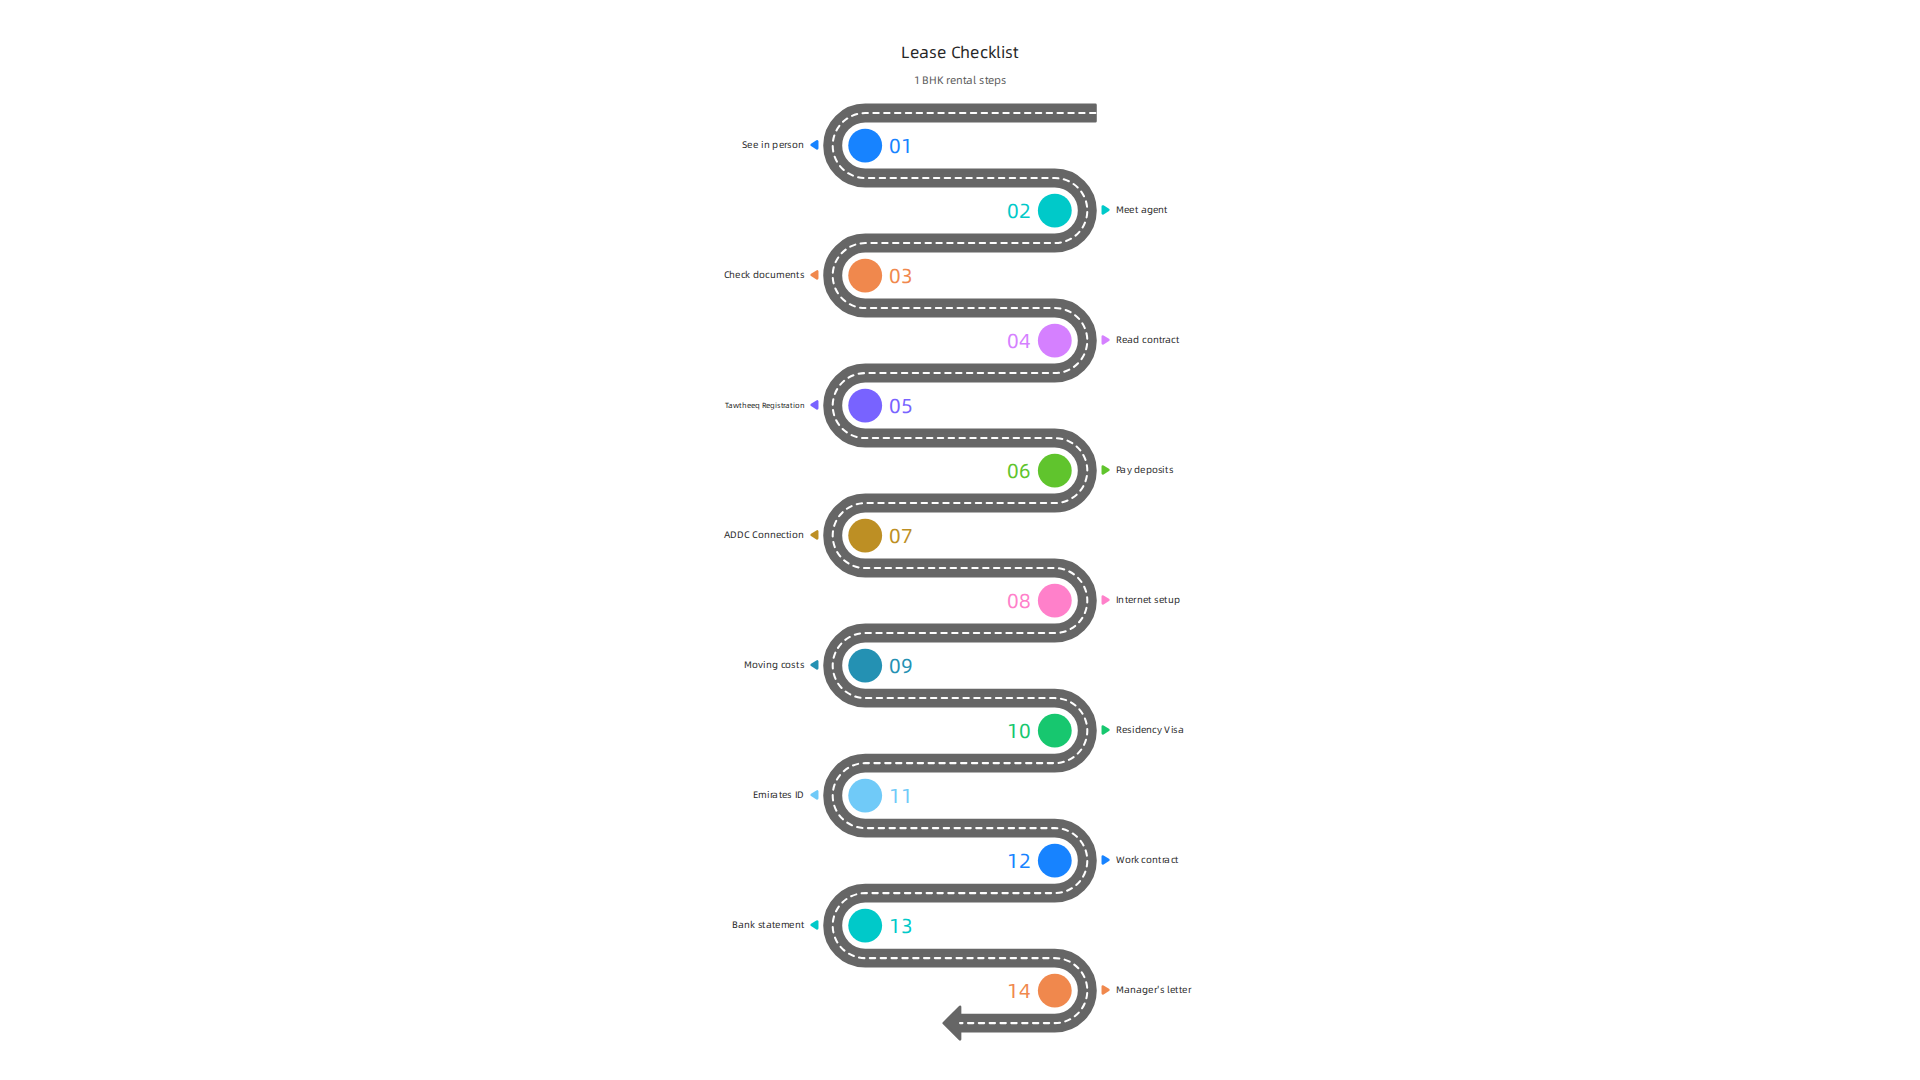This screenshot has height=1080, width=1920.
Task: Click the Lease Checklist title
Action: pyautogui.click(x=960, y=52)
